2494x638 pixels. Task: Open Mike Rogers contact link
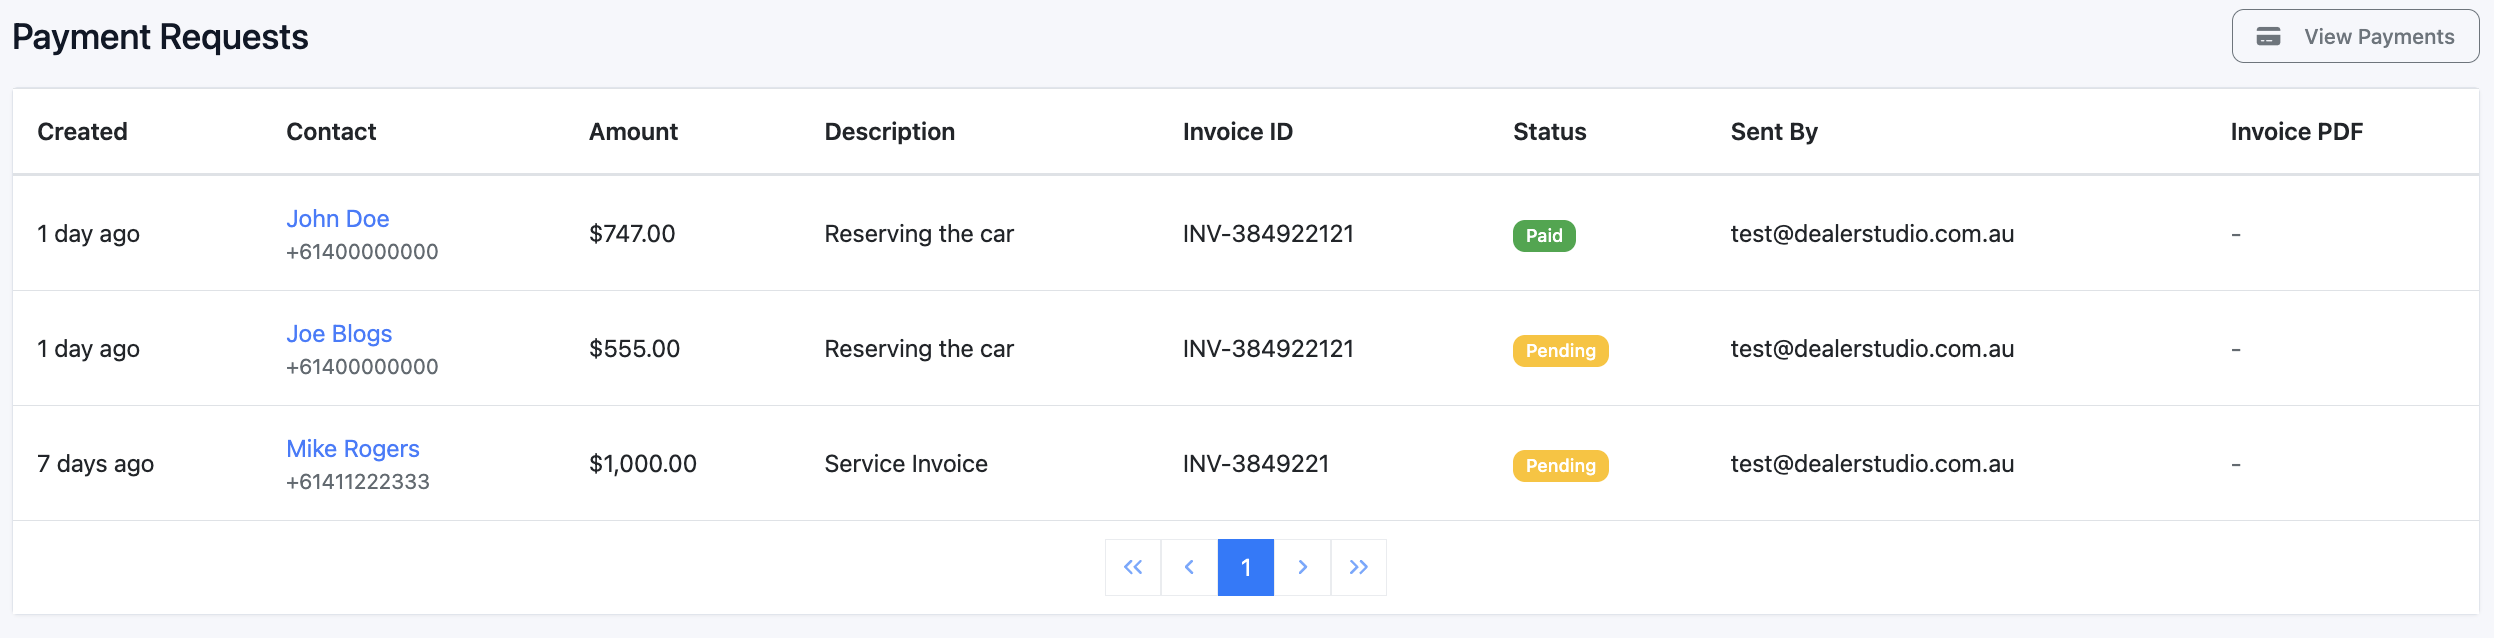coord(352,449)
